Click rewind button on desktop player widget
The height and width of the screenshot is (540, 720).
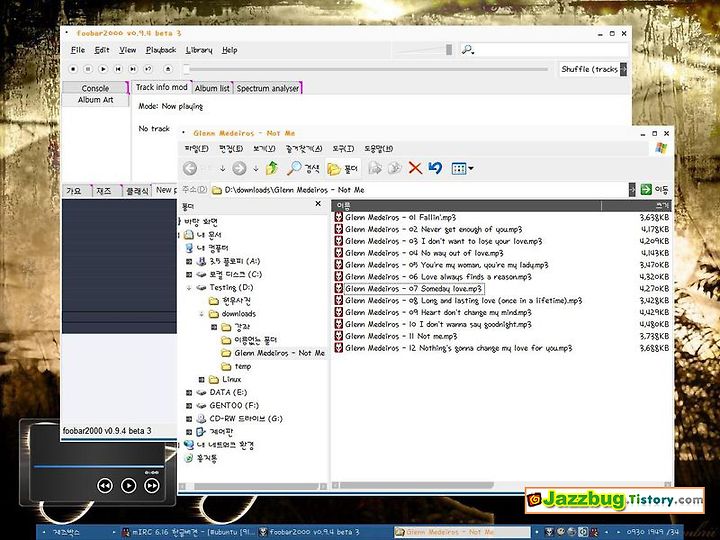(105, 485)
